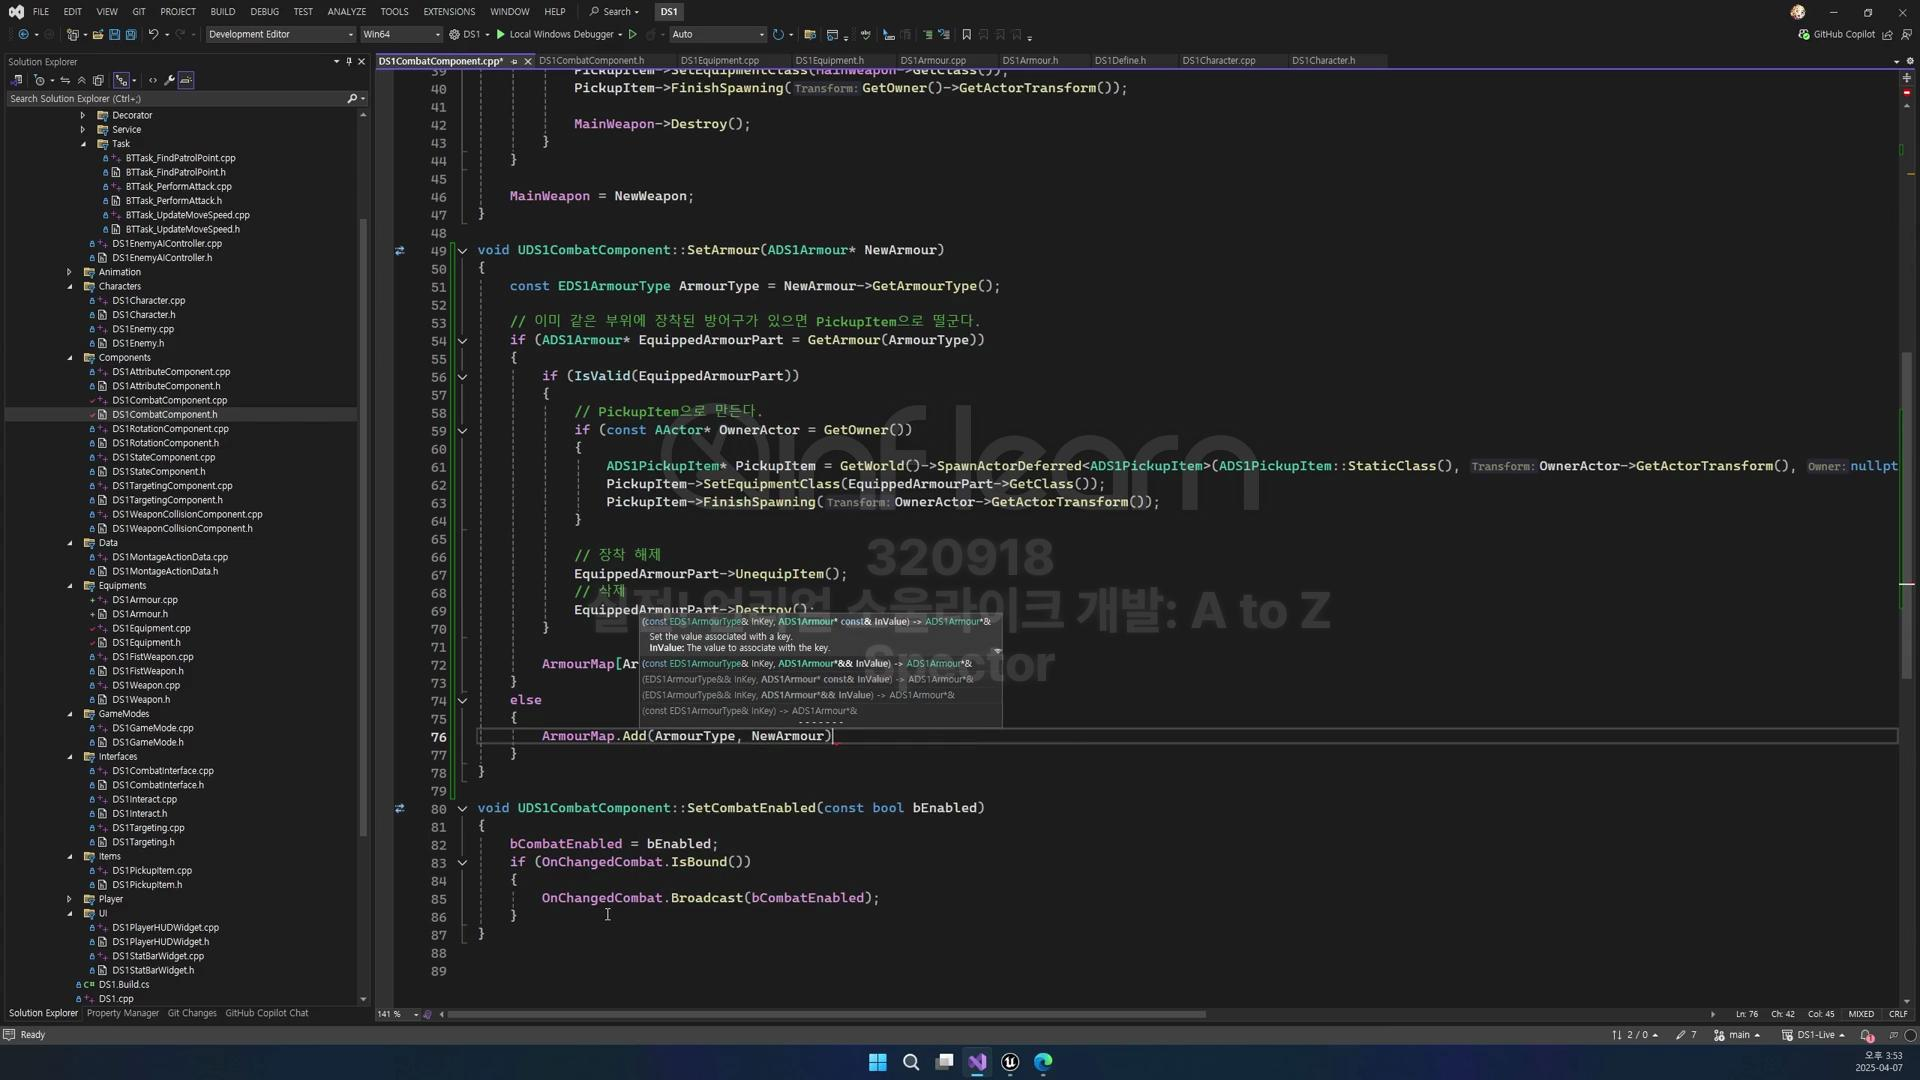Image resolution: width=1920 pixels, height=1080 pixels.
Task: Expand the Animation folder in the tree
Action: point(70,272)
